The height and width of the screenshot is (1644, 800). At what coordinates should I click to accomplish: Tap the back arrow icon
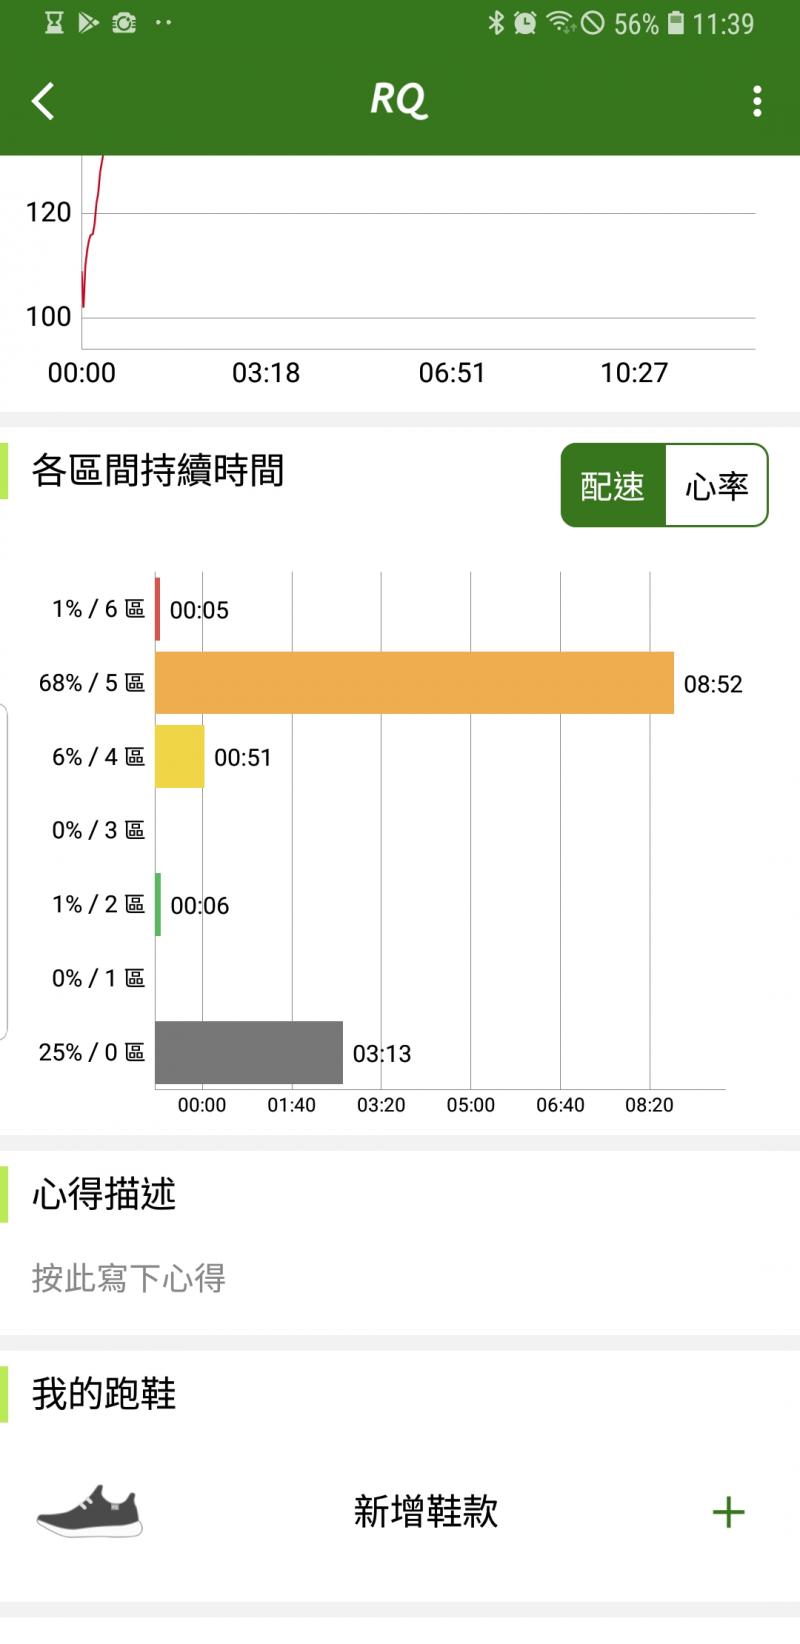43,101
